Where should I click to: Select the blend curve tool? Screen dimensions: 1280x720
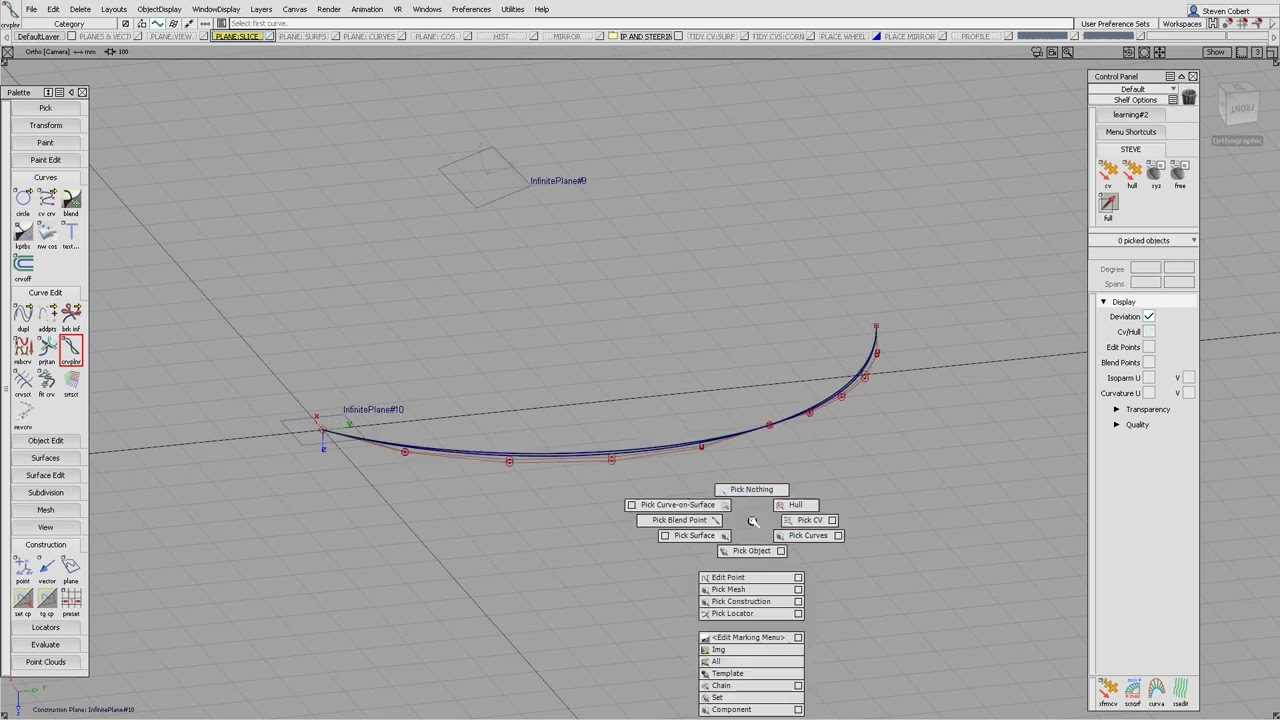[x=71, y=200]
